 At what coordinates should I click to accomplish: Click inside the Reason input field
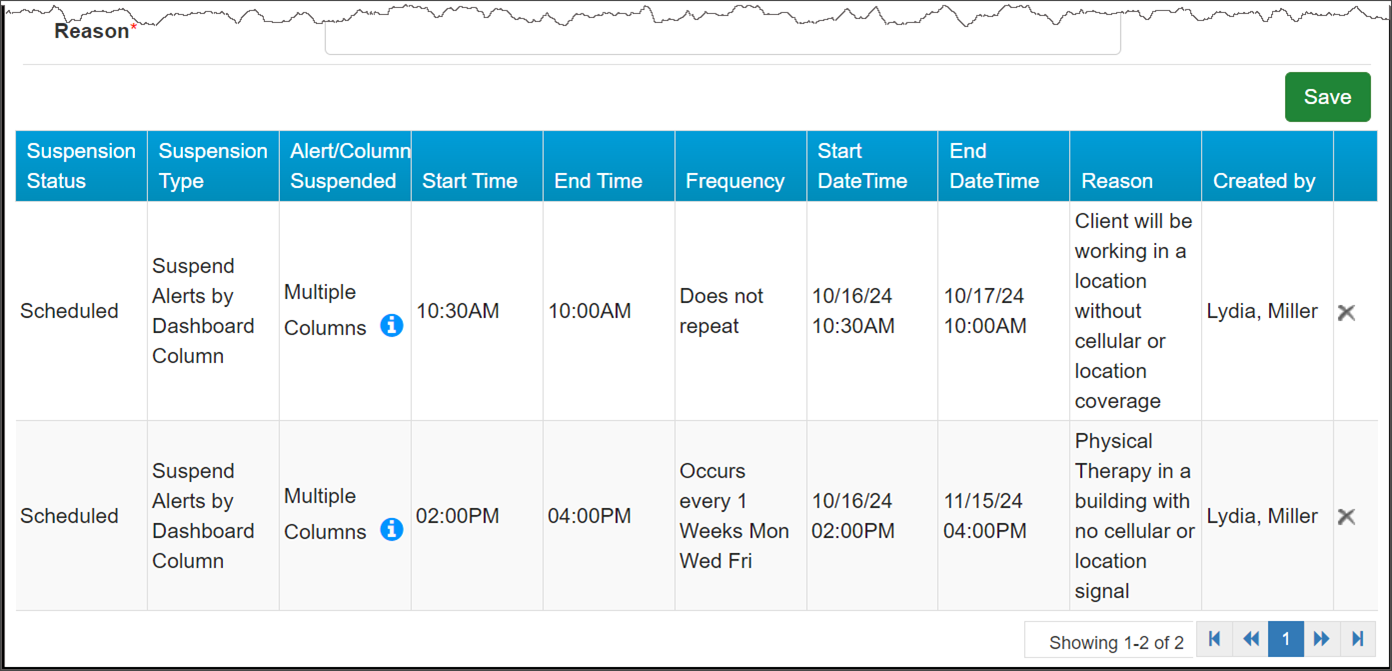coord(722,38)
